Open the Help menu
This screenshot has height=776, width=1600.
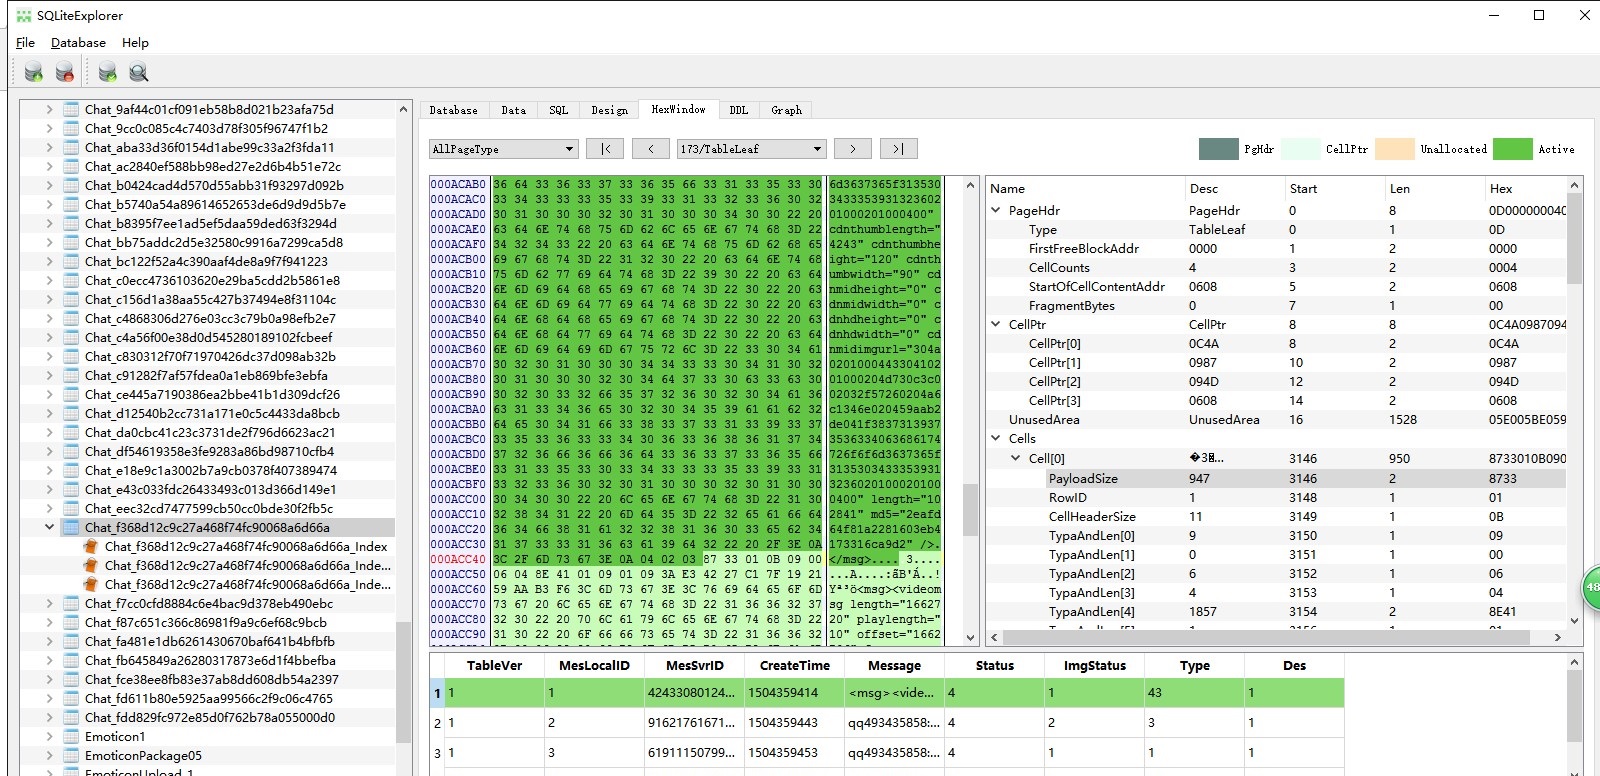click(135, 42)
